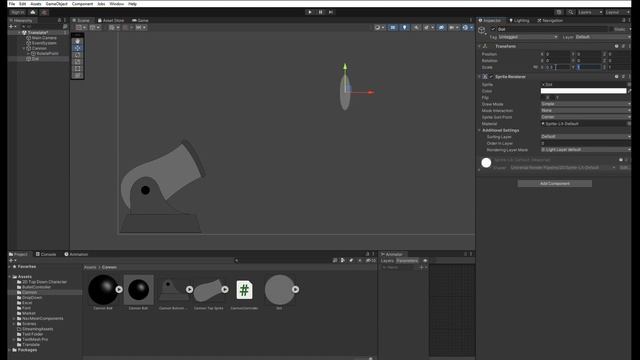
Task: Select Main Camera in Hierarchy
Action: tap(44, 38)
